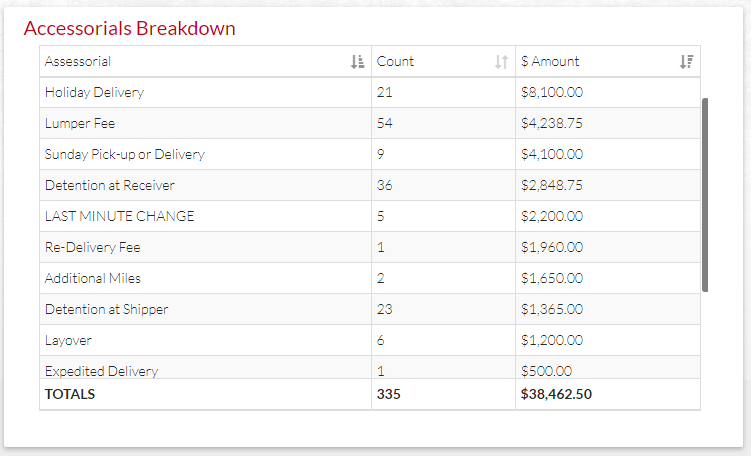Sort table by Assessorial column icon
Image resolution: width=751 pixels, height=456 pixels.
357,62
